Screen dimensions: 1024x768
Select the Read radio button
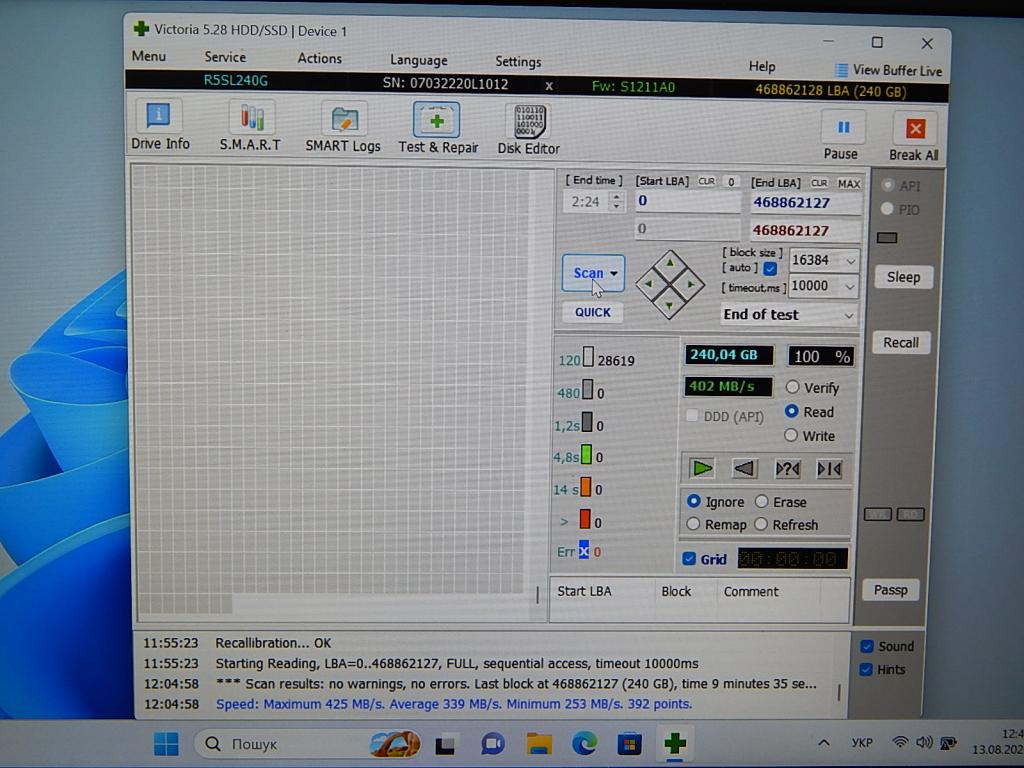click(x=792, y=411)
